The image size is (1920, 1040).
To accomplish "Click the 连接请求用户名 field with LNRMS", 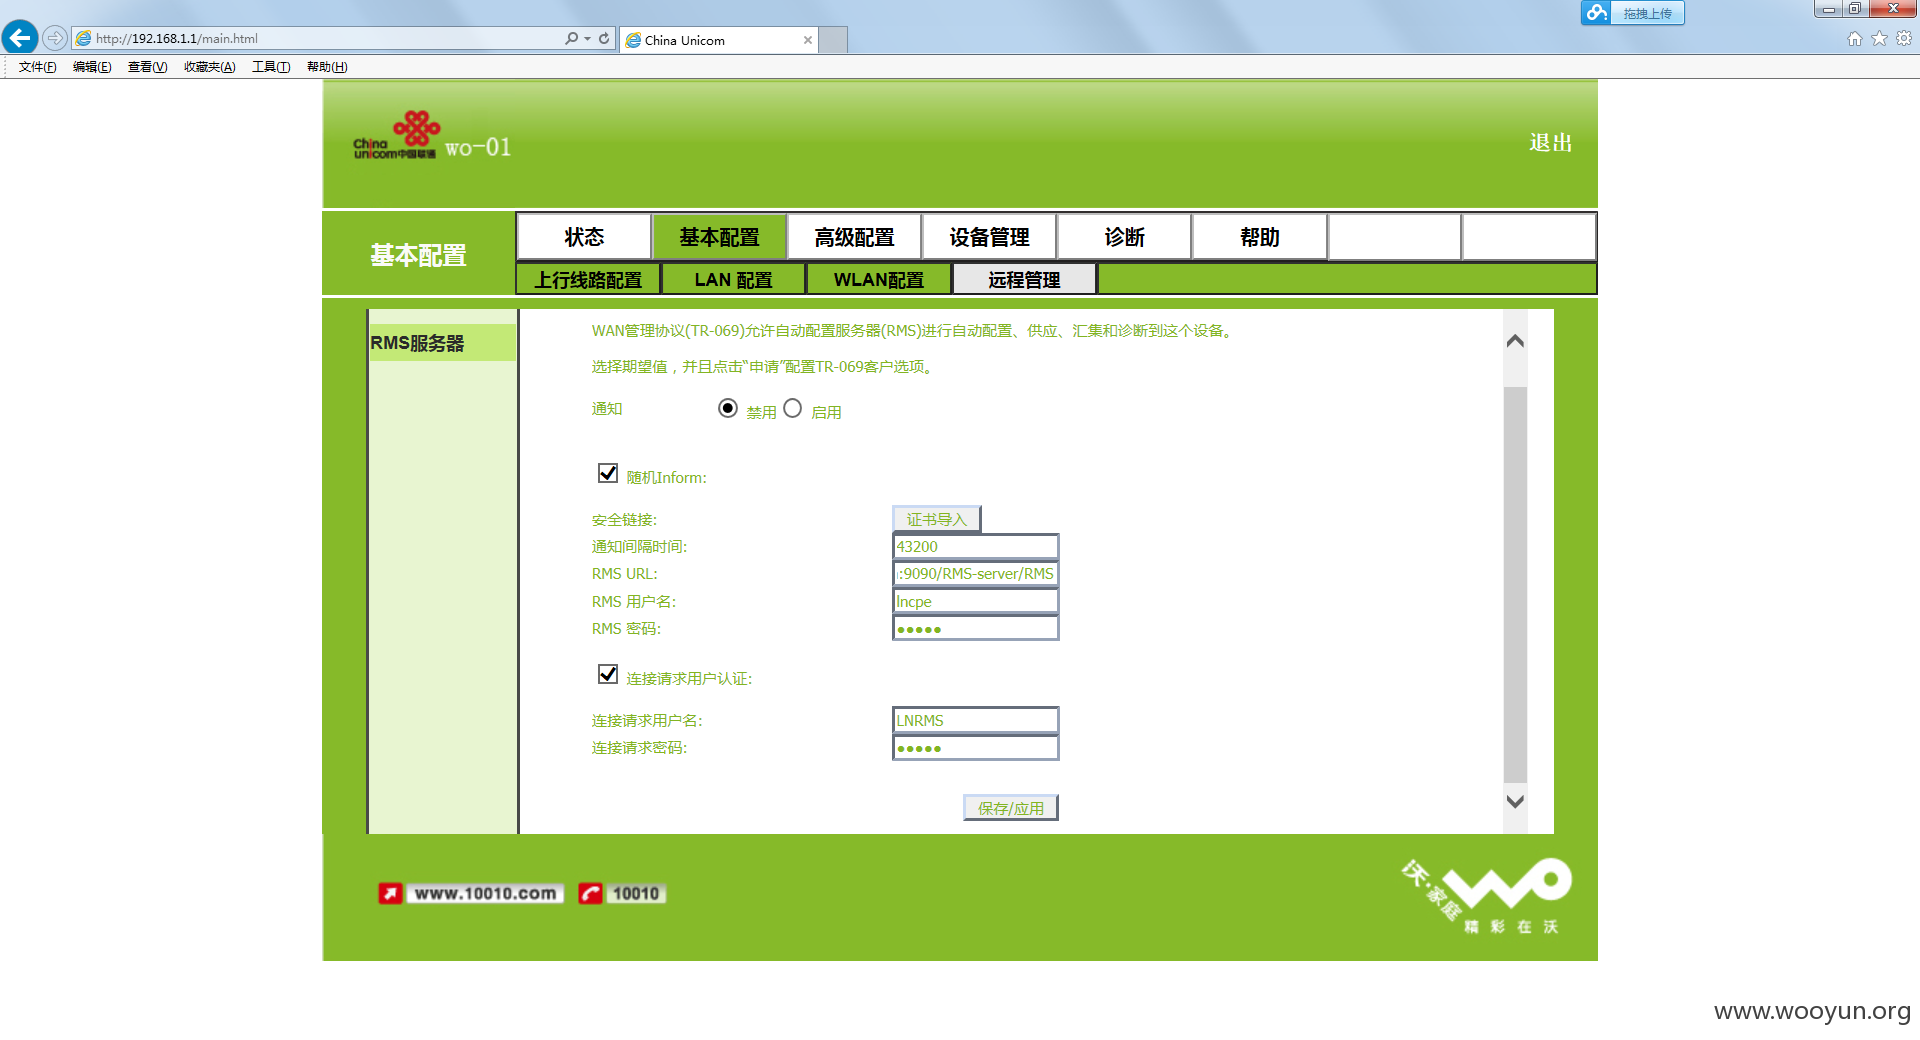I will coord(975,721).
